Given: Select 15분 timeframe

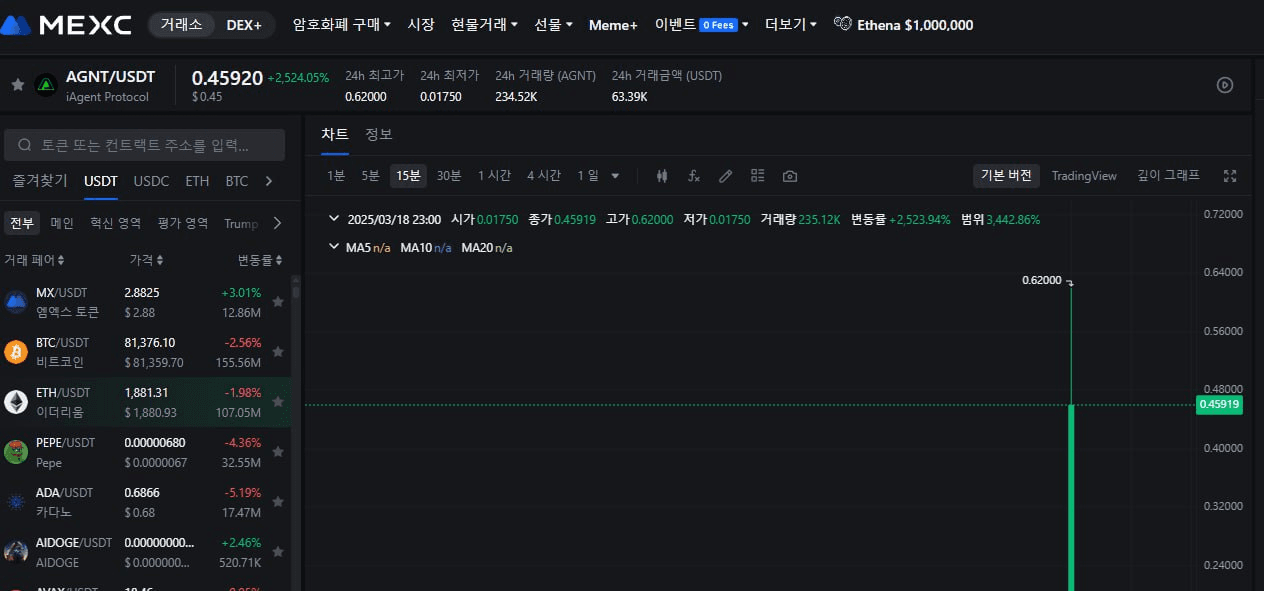Looking at the screenshot, I should pos(408,176).
